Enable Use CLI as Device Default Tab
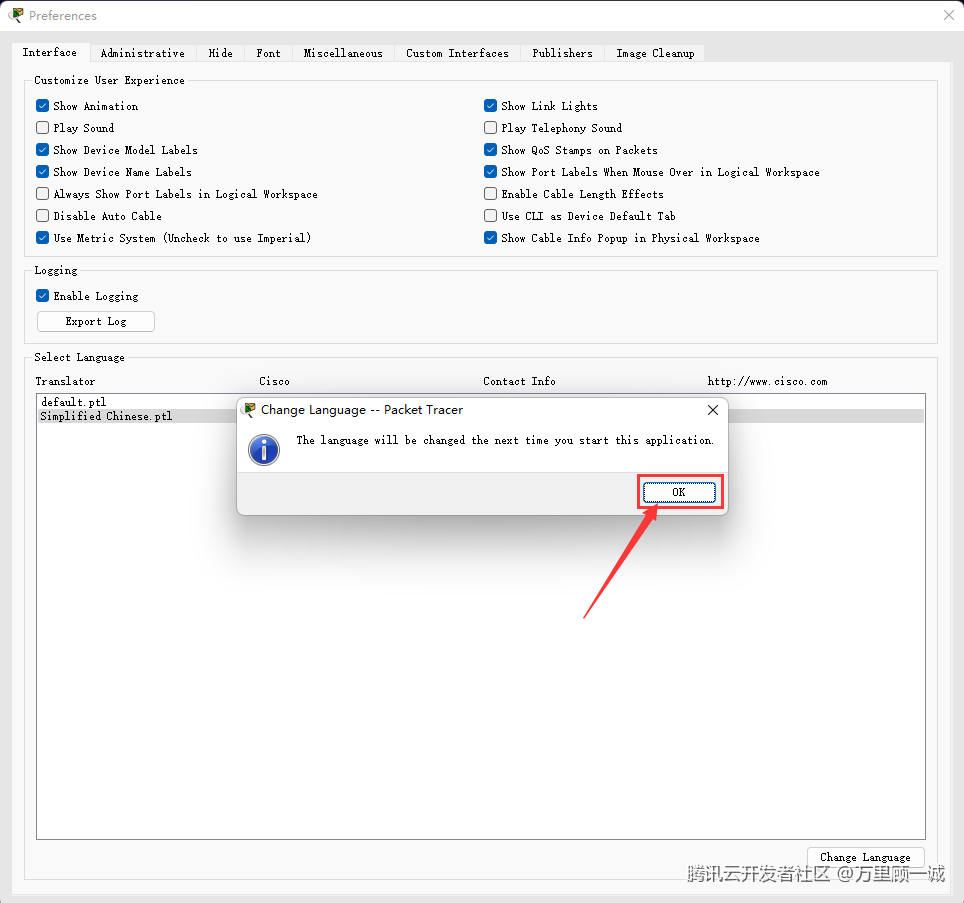Screen dimensions: 964x903 491,216
